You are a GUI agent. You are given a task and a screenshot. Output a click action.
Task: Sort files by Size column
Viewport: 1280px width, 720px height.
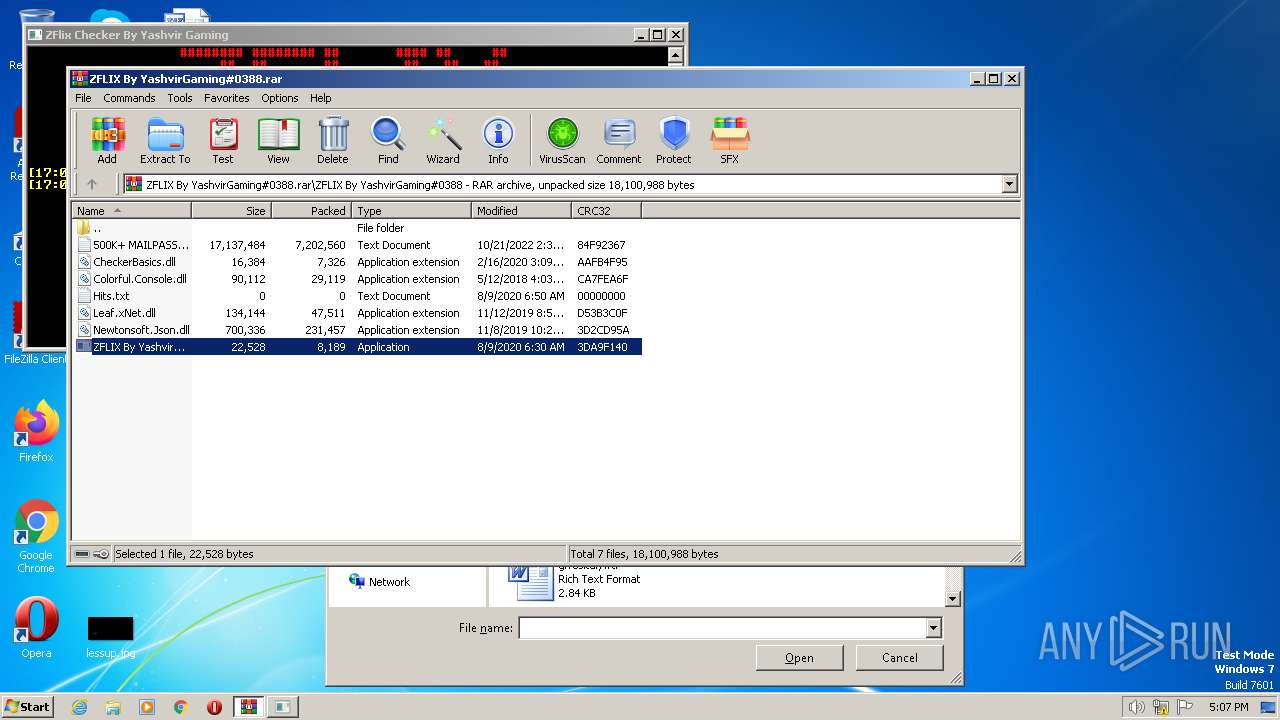[x=231, y=210]
